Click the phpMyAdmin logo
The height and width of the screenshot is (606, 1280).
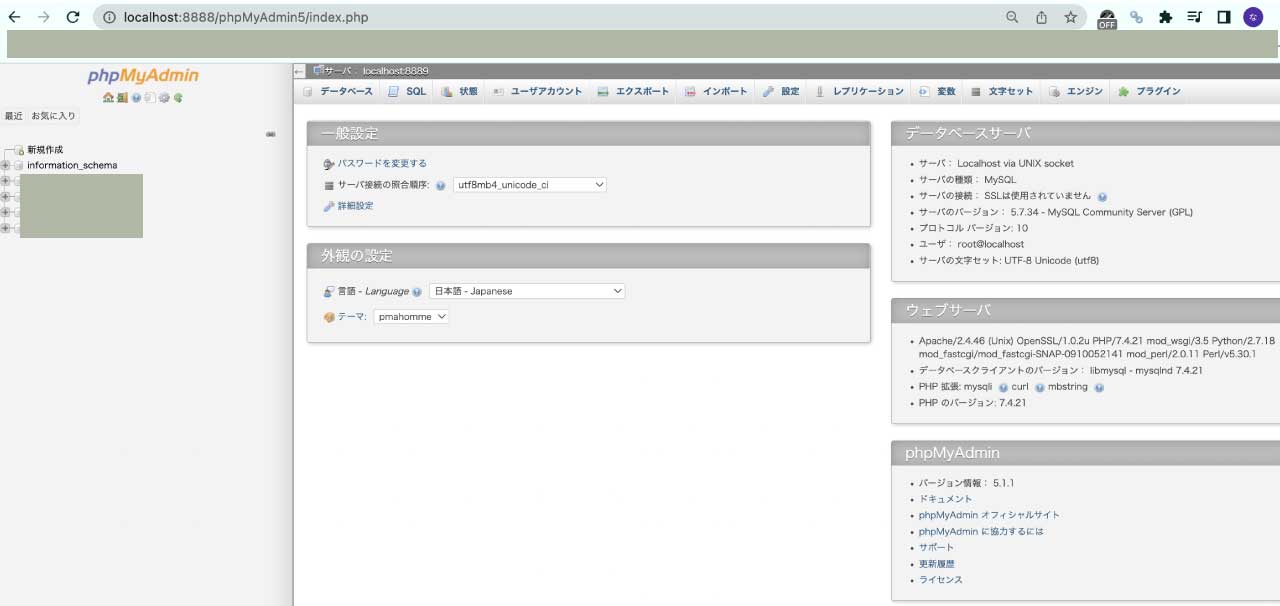(143, 76)
